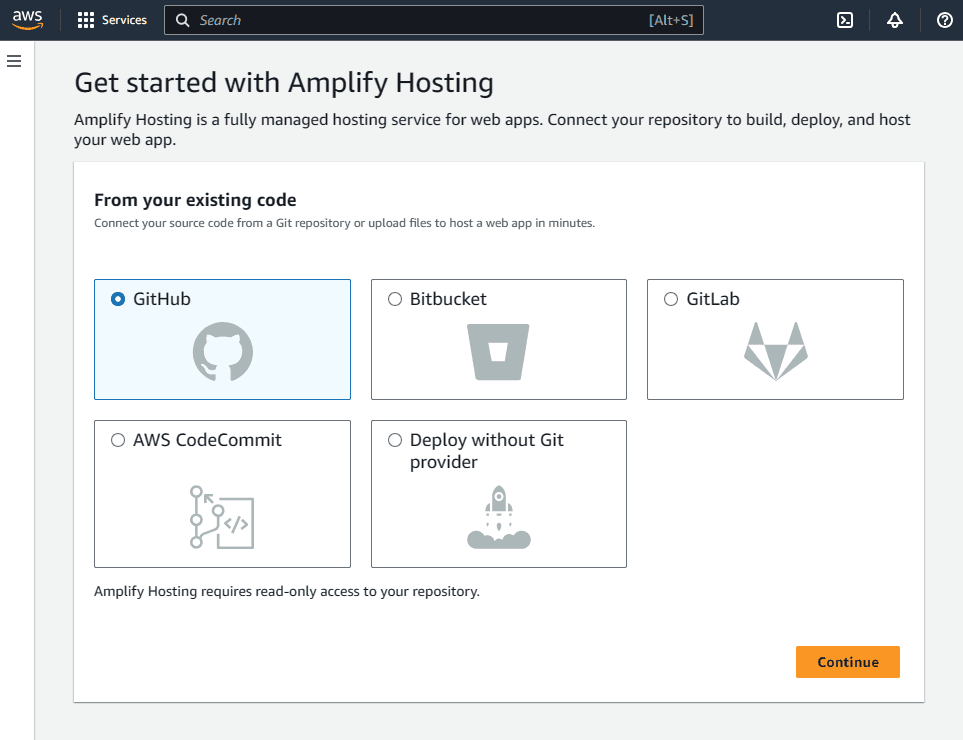Open the AWS home logo
963x740 pixels.
point(28,20)
